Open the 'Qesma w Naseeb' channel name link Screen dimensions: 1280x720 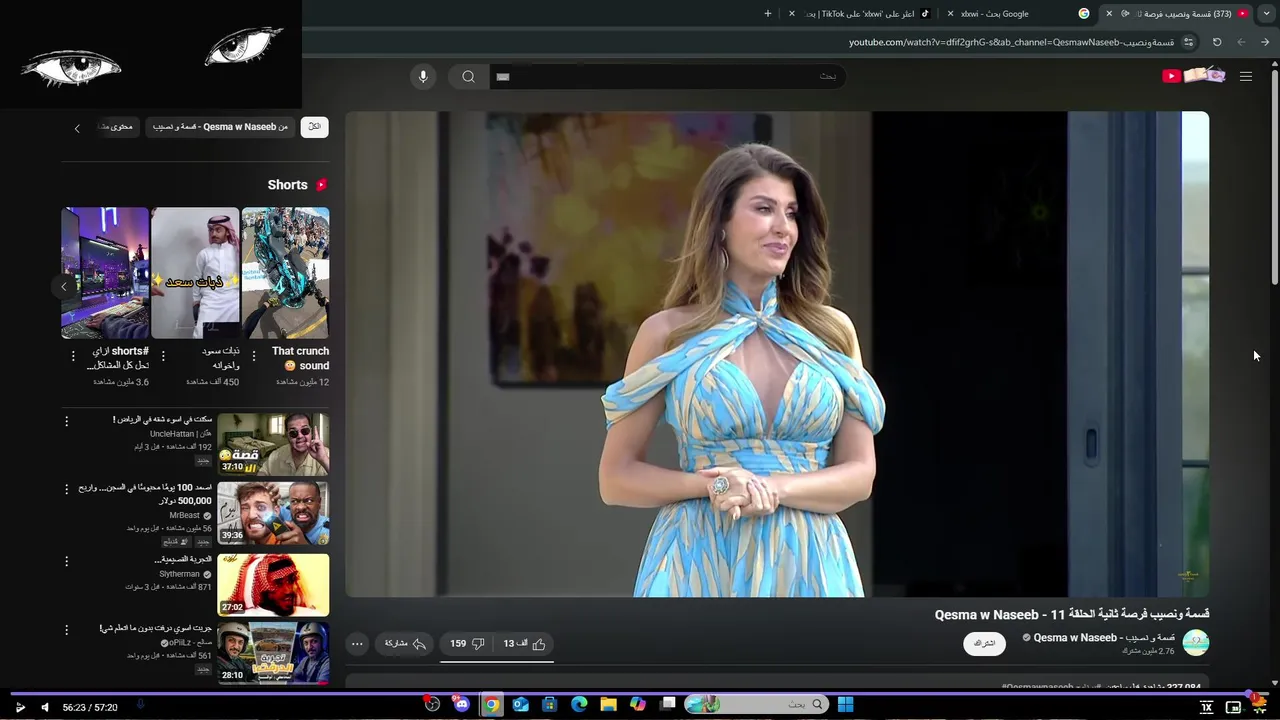[1104, 637]
